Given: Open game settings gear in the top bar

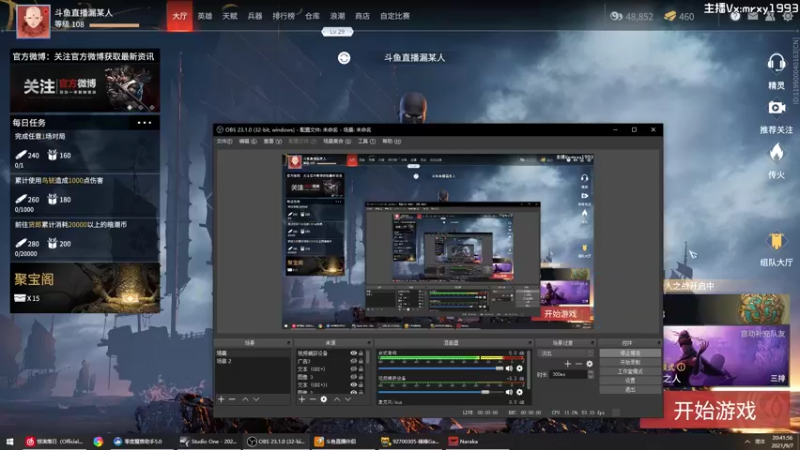Looking at the screenshot, I should click(x=787, y=16).
